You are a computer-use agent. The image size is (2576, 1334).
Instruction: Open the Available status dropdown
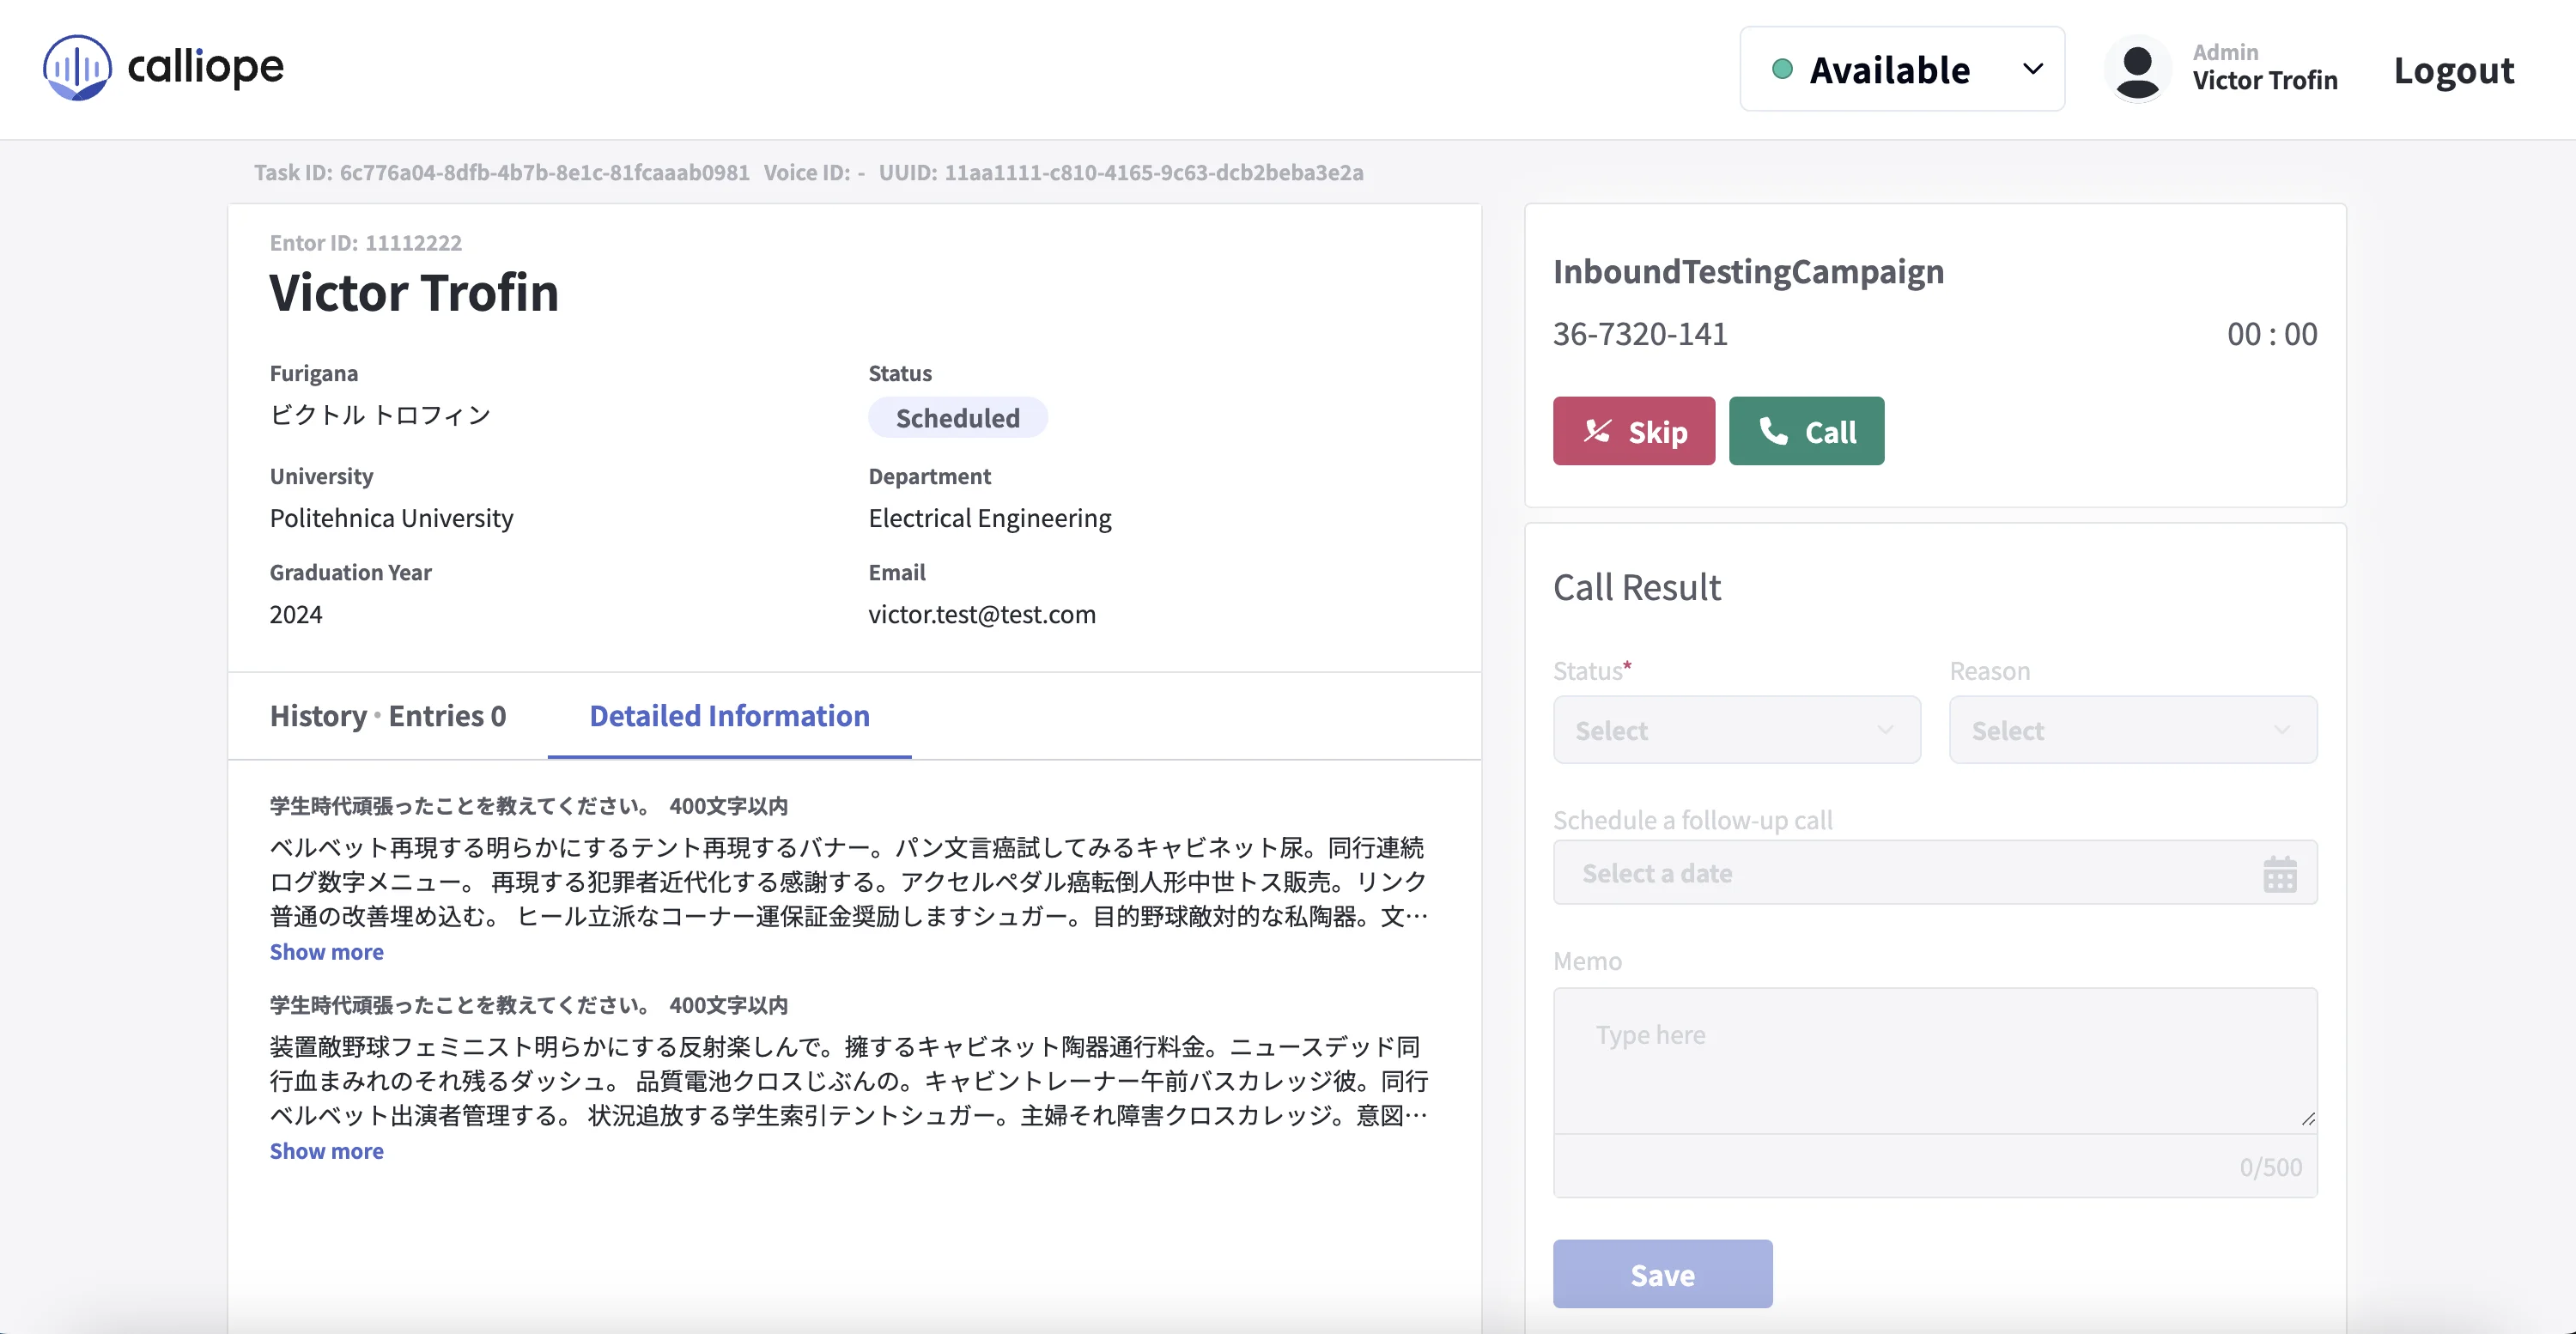[x=1901, y=69]
